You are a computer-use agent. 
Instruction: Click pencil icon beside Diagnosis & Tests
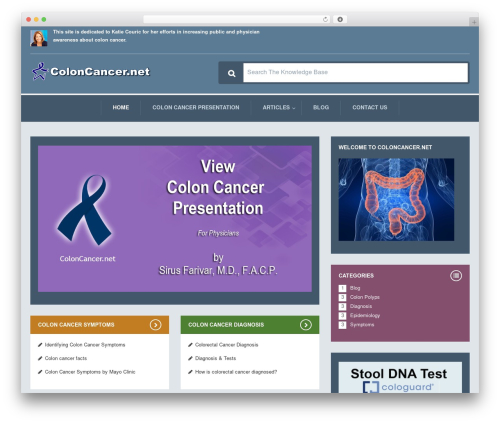tap(190, 358)
